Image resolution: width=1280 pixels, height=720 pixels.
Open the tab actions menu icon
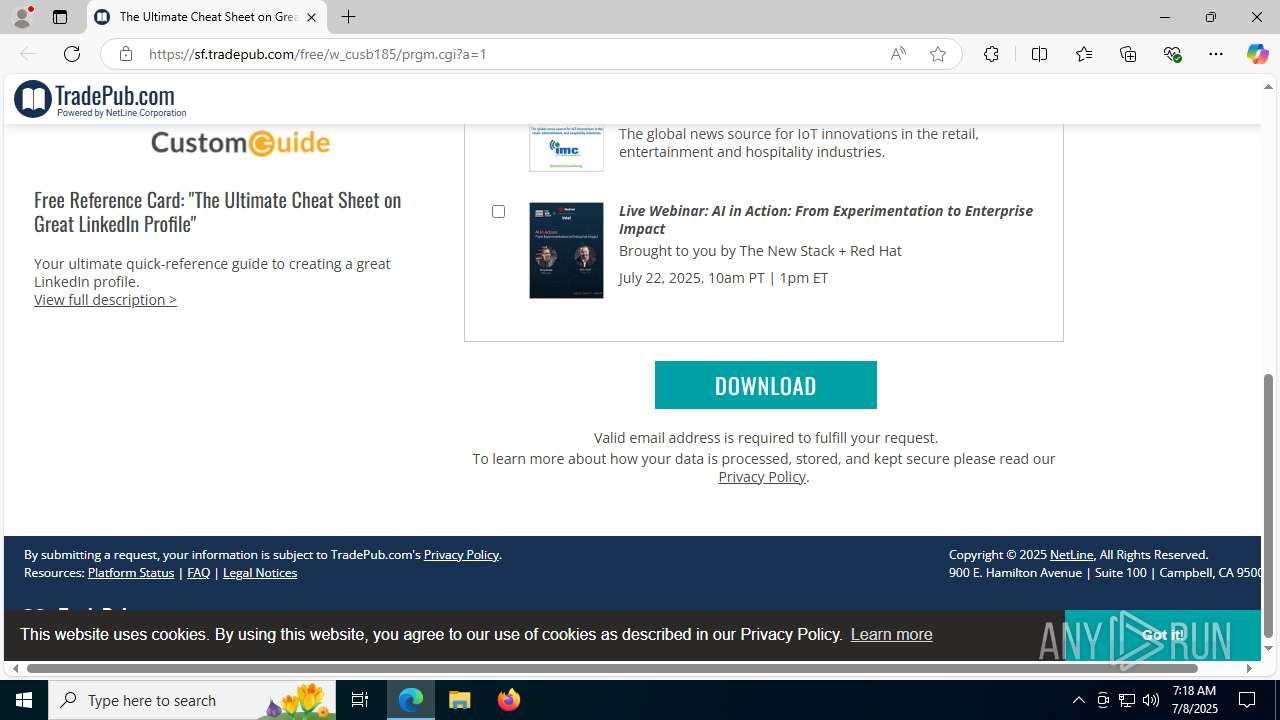point(60,17)
